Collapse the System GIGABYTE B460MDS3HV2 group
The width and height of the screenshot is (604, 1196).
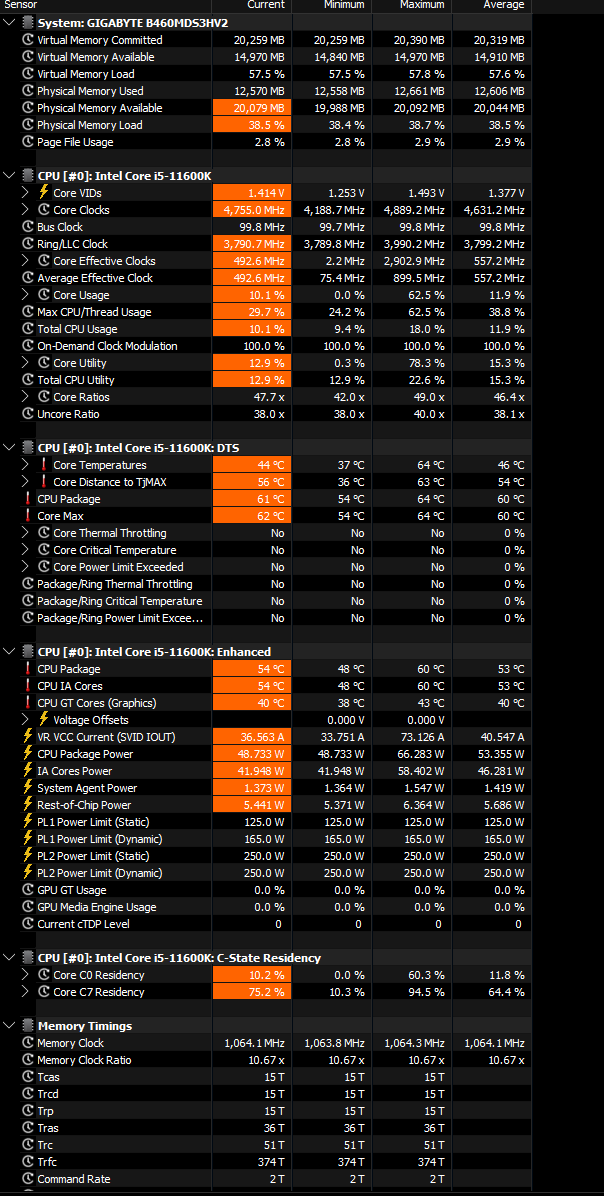coord(9,23)
